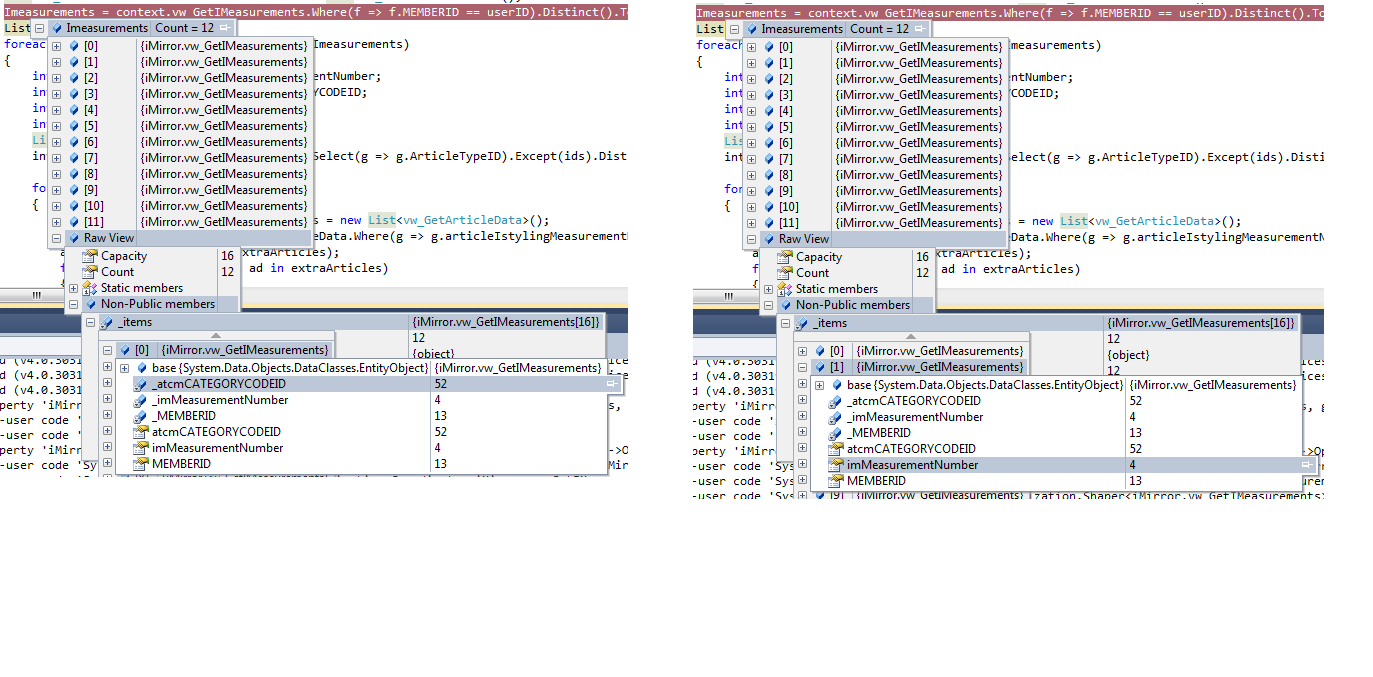
Task: Expand base EntityObject in right screenshot
Action: (819, 385)
